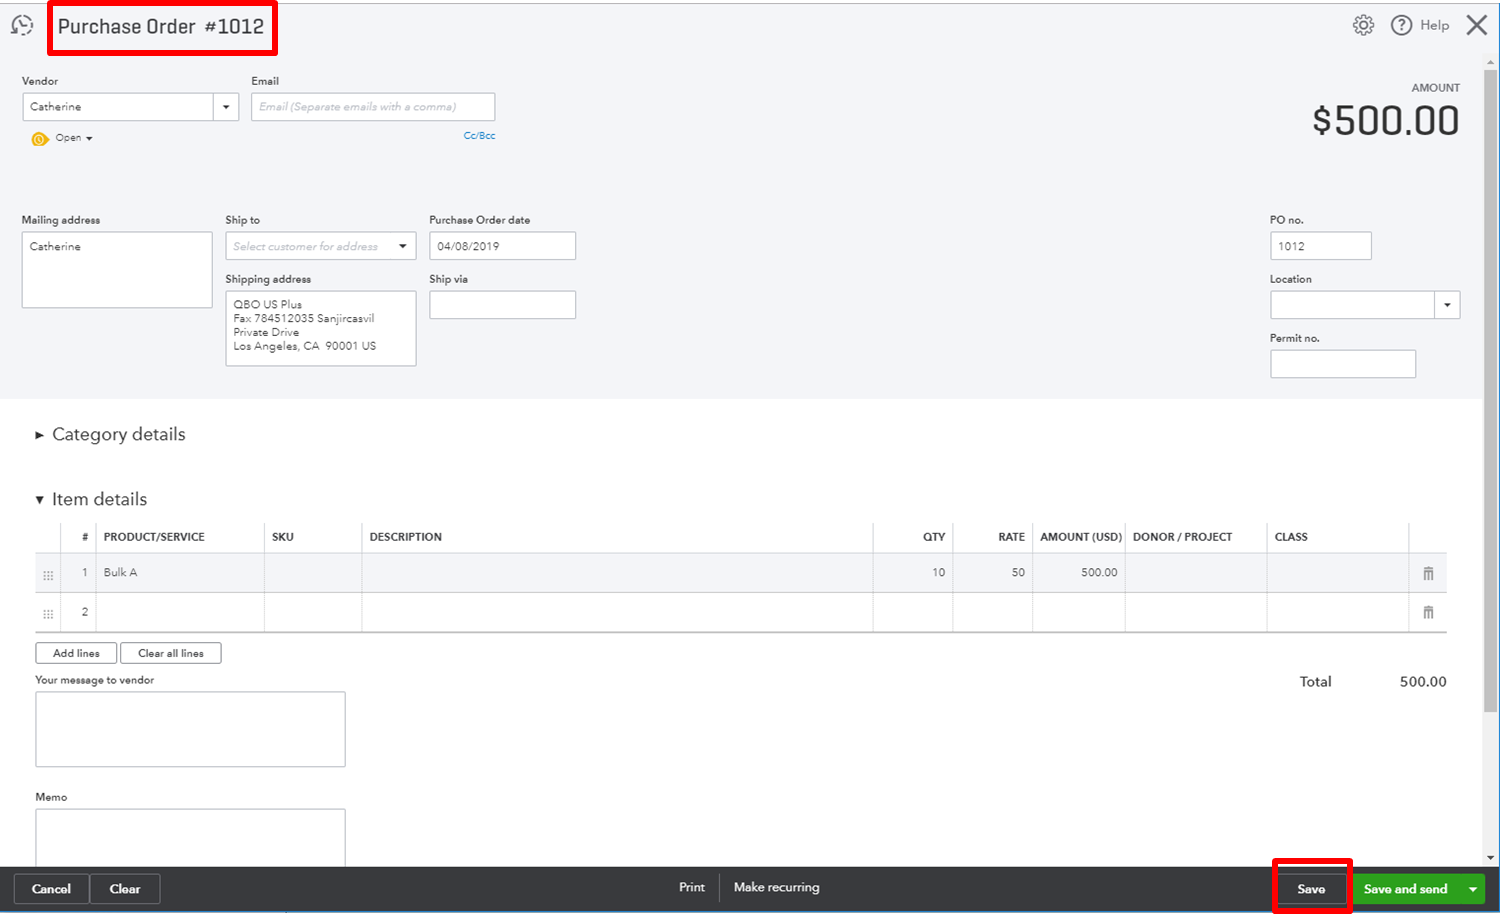Image resolution: width=1500 pixels, height=914 pixels.
Task: Click the Clear all lines button
Action: click(x=170, y=652)
